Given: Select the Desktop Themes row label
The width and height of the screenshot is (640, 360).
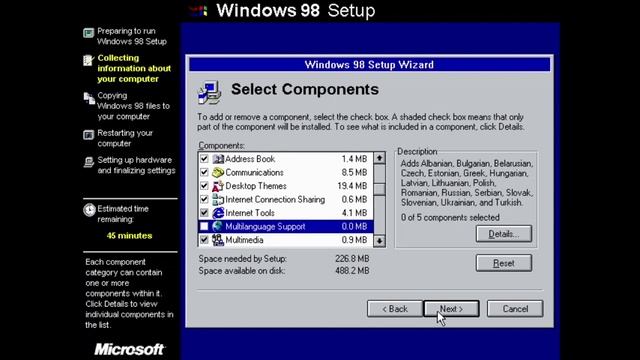Looking at the screenshot, I should coord(256,186).
